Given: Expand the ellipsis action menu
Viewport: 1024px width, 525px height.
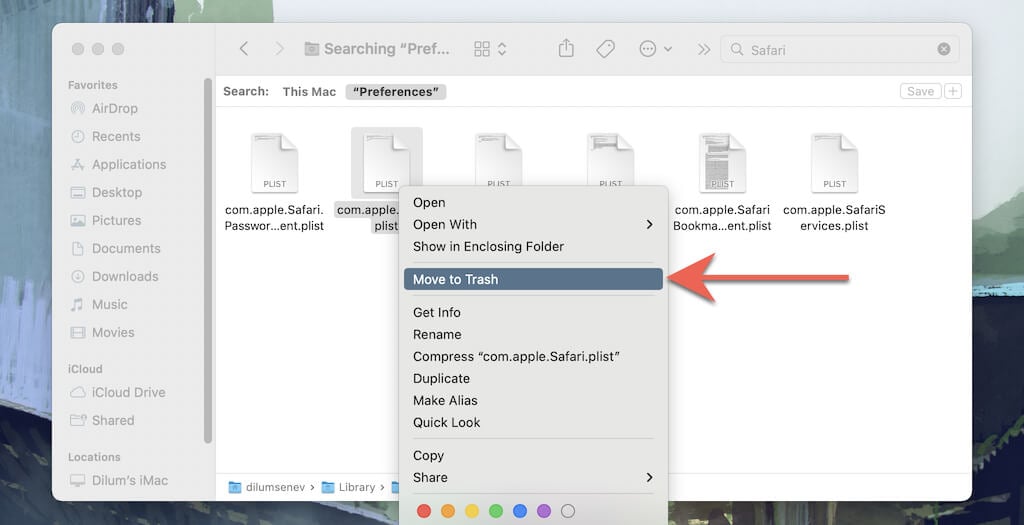Looking at the screenshot, I should (655, 49).
